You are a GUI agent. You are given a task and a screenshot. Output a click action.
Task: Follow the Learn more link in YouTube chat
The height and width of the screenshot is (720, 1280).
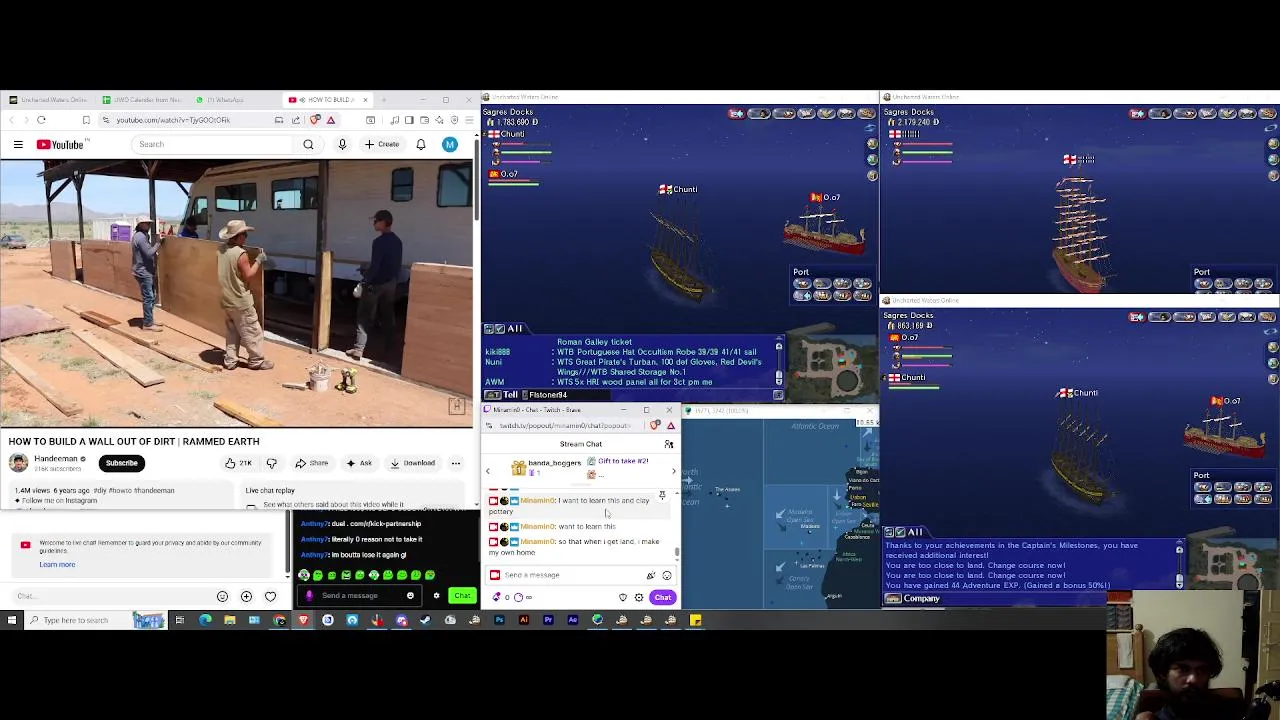click(x=57, y=564)
